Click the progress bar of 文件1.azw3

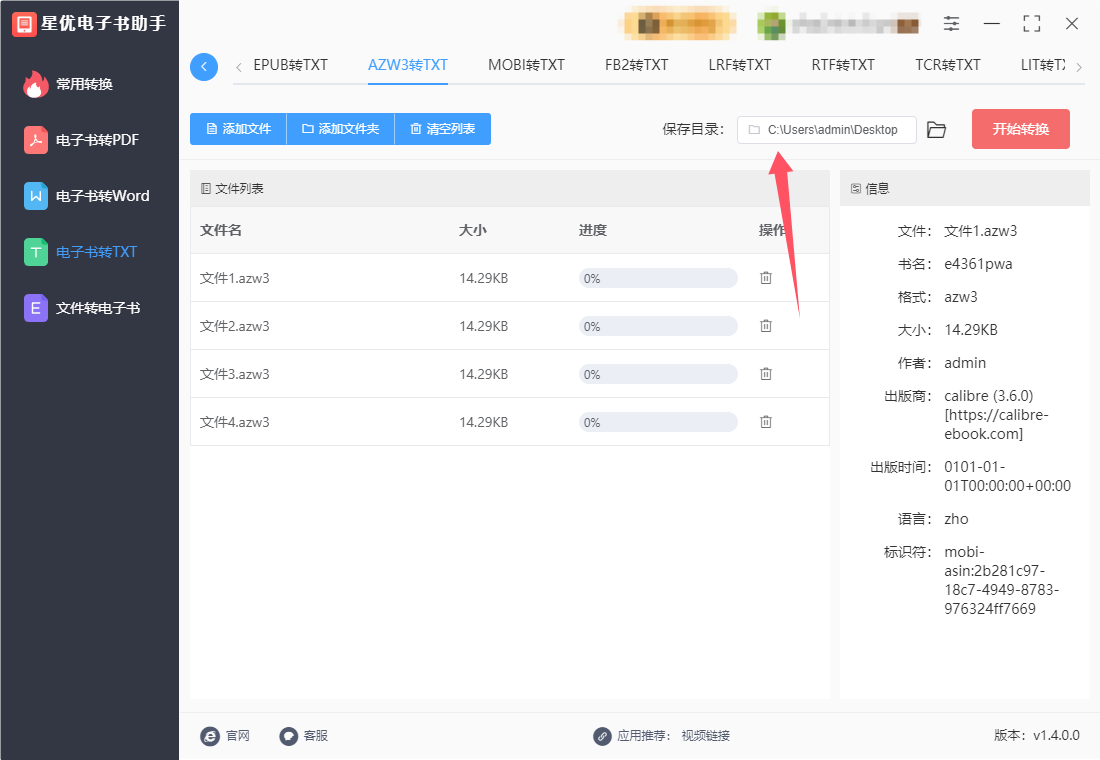(x=658, y=279)
